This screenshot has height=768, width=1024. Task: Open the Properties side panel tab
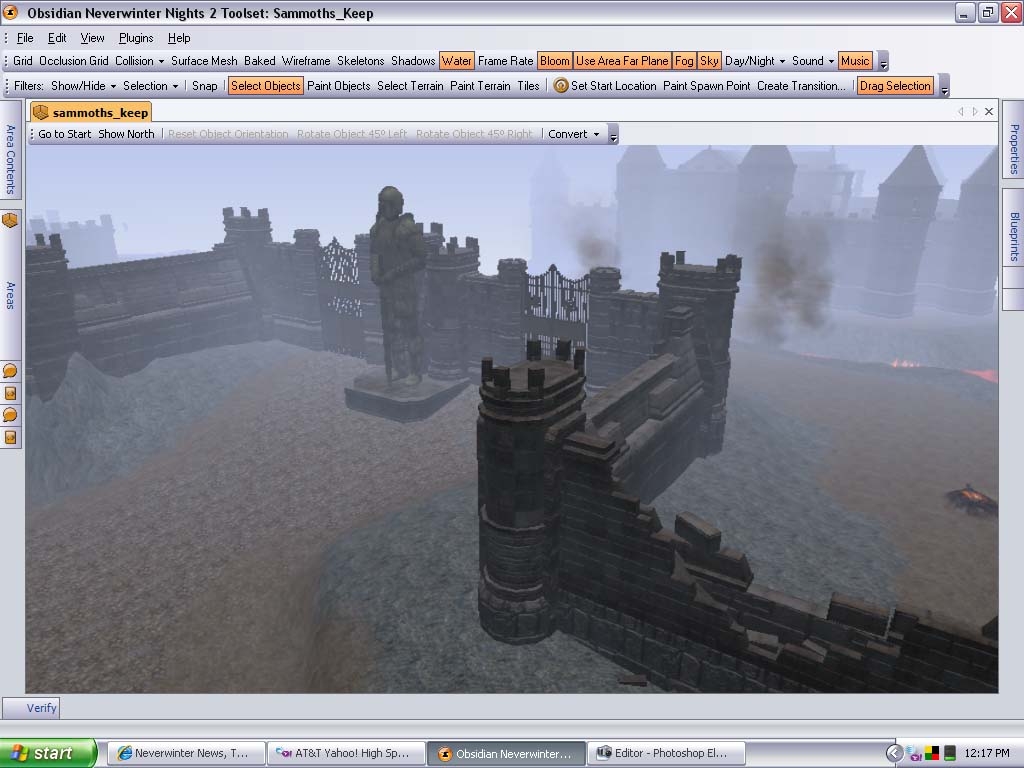coord(1013,148)
